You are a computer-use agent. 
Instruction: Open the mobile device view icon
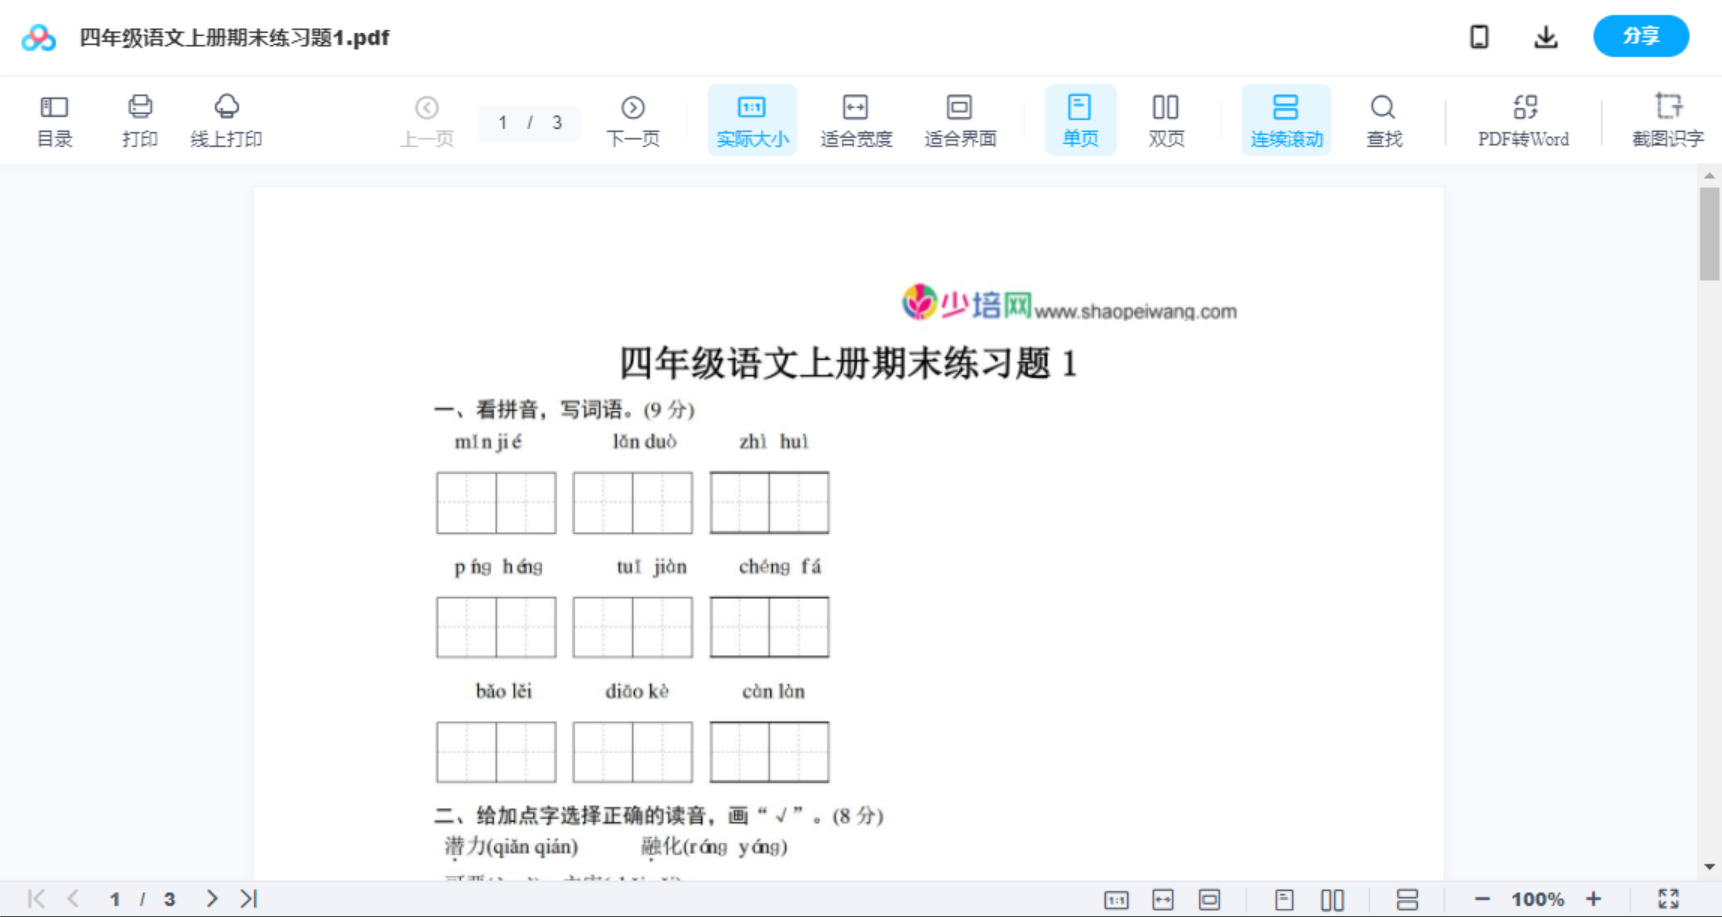(1479, 36)
